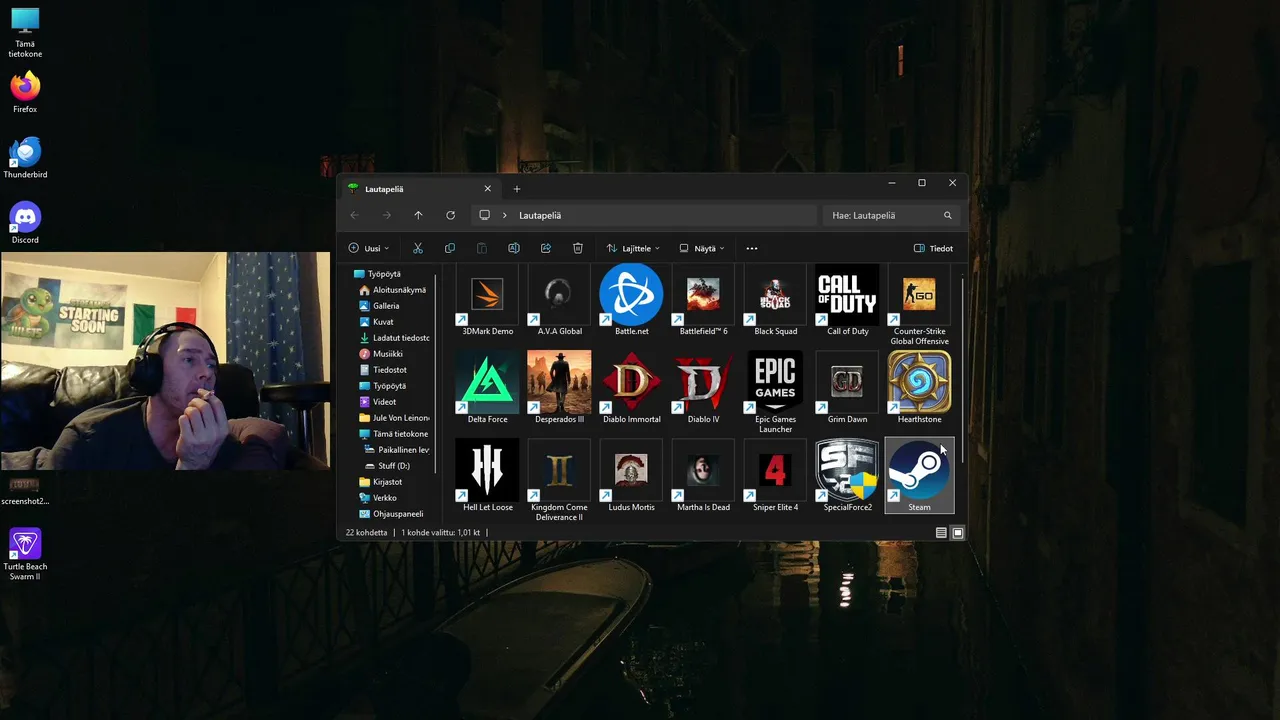Select the Epic Games Launcher shortcut

click(x=775, y=393)
